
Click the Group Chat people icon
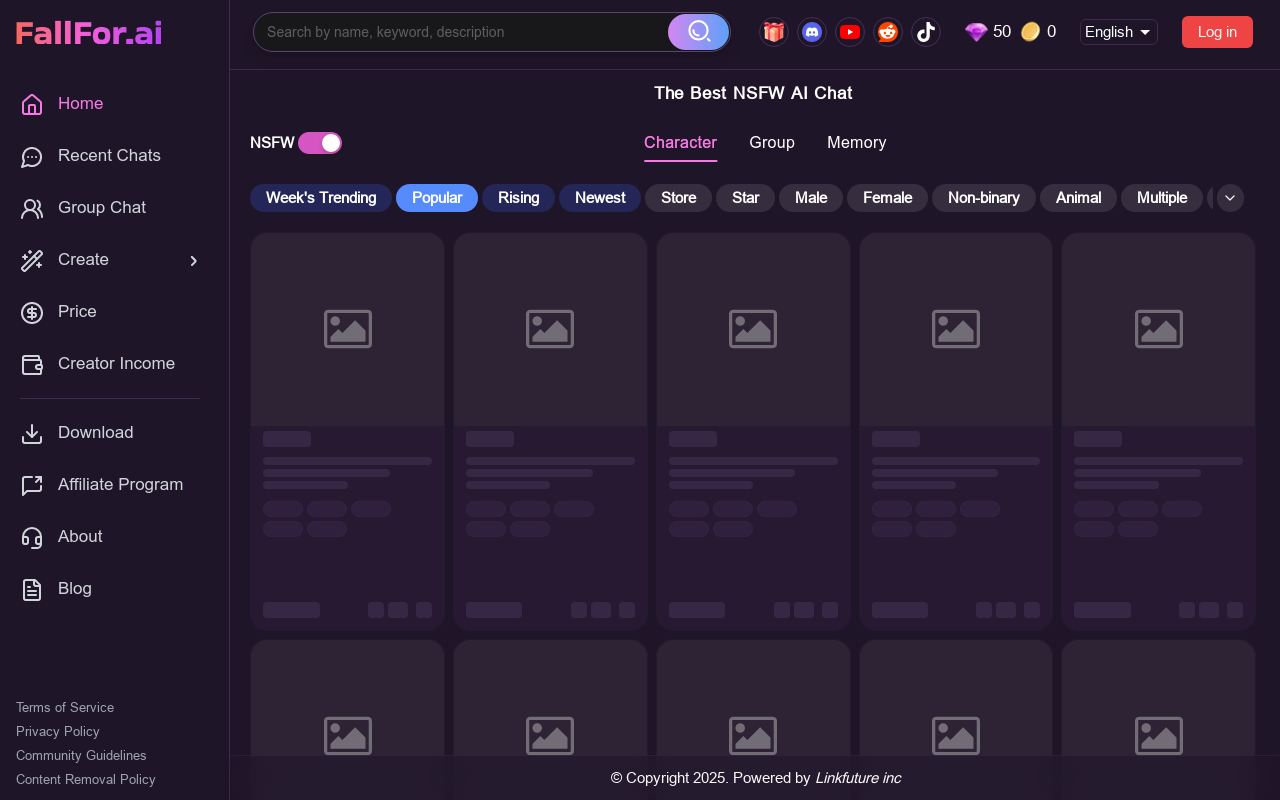(x=32, y=209)
